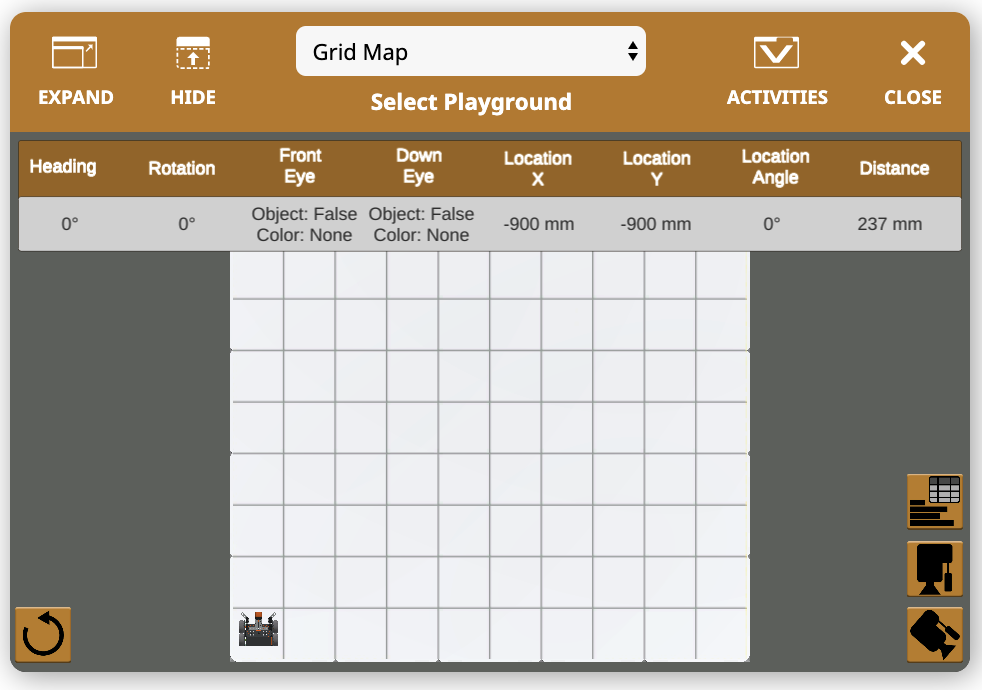Select the Down Eye column header

tap(418, 166)
